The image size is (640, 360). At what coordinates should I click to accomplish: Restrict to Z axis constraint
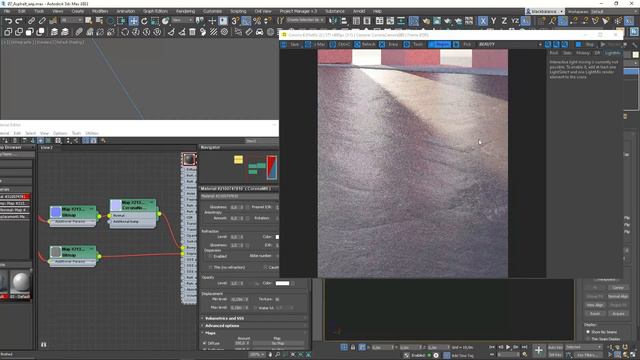pos(504,21)
